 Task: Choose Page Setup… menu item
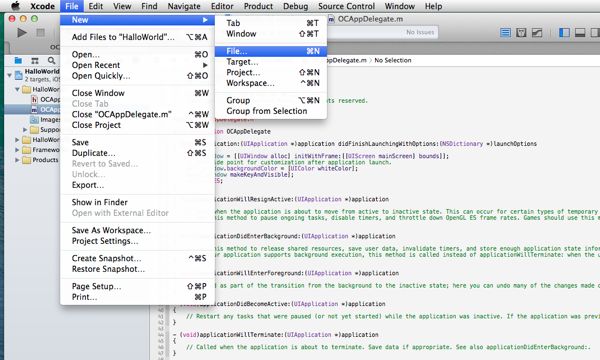point(137,286)
